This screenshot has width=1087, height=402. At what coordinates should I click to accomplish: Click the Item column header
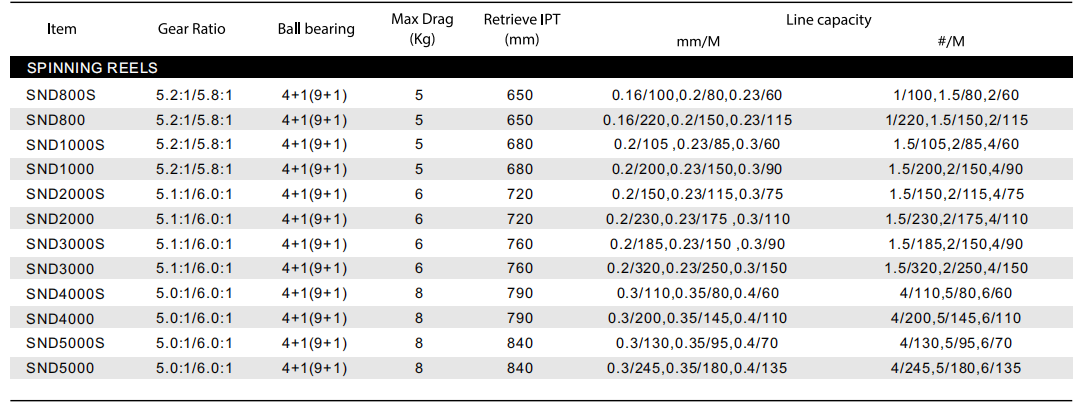[61, 29]
